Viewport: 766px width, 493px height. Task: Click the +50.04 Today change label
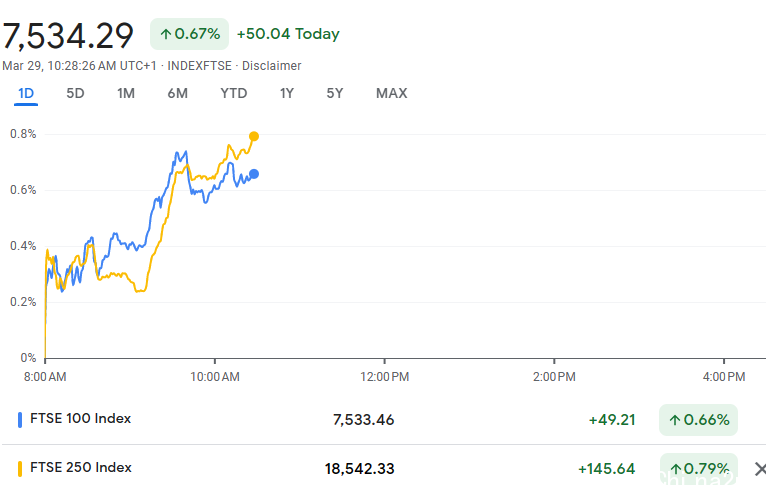coord(288,34)
